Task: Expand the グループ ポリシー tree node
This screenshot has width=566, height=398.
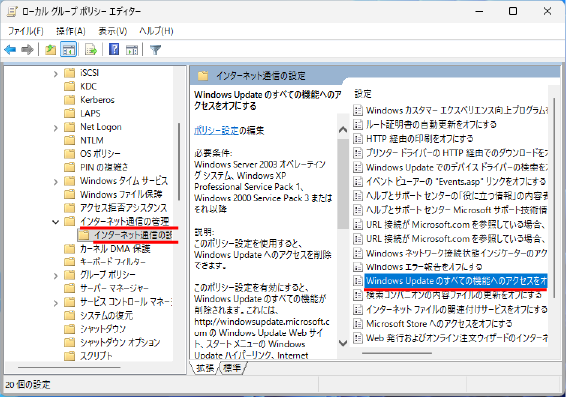Action: click(55, 276)
